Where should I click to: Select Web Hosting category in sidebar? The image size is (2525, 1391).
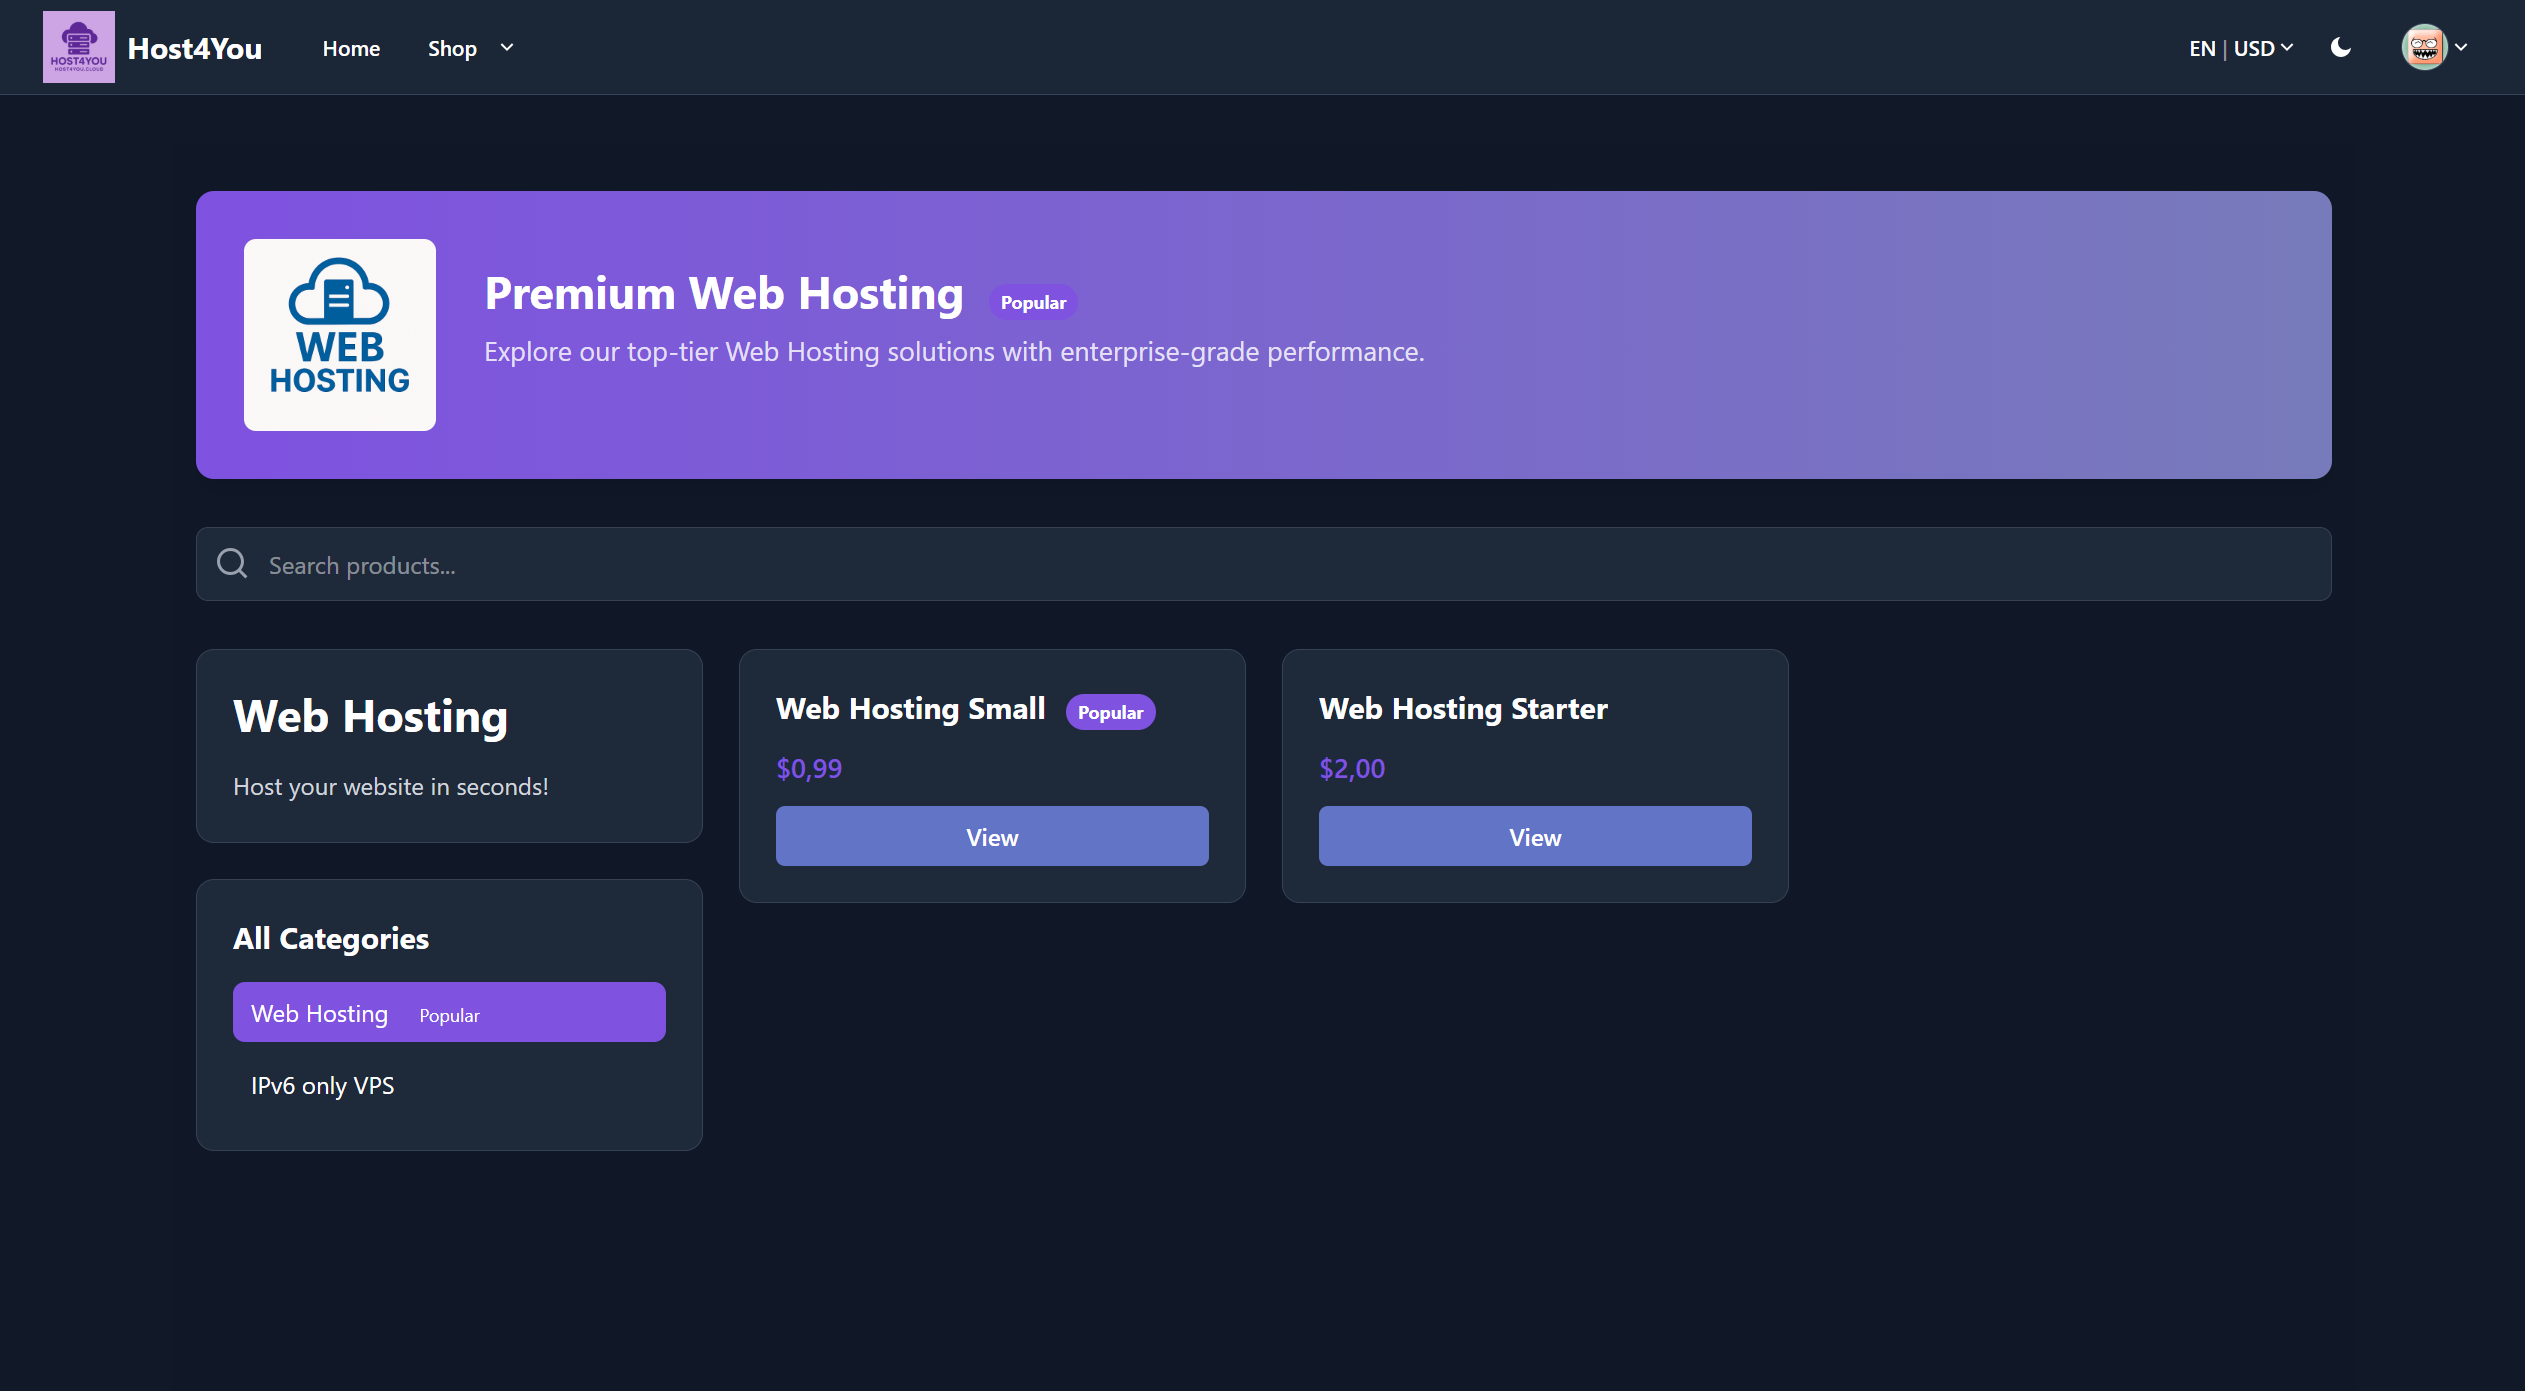[448, 1012]
